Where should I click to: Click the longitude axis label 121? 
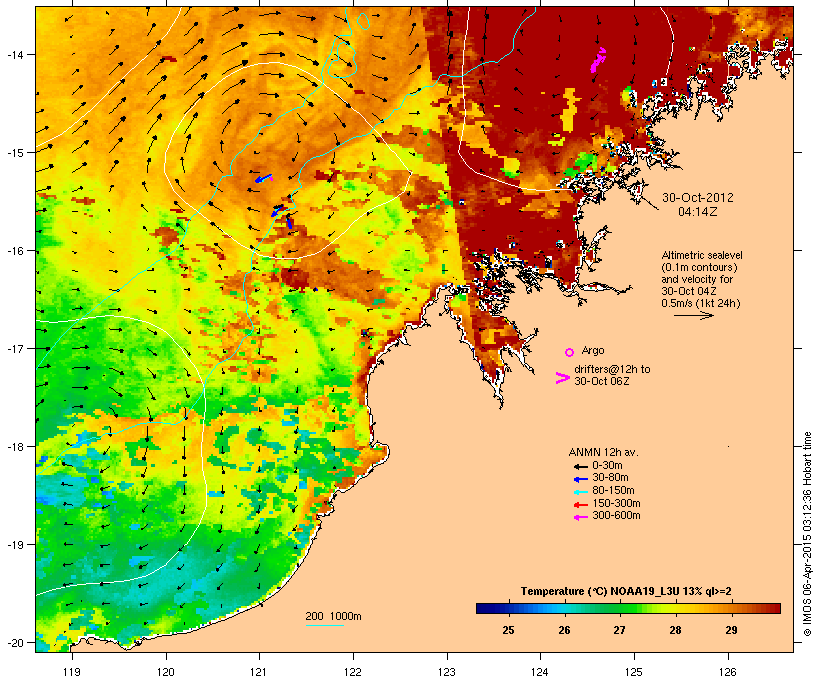point(259,672)
